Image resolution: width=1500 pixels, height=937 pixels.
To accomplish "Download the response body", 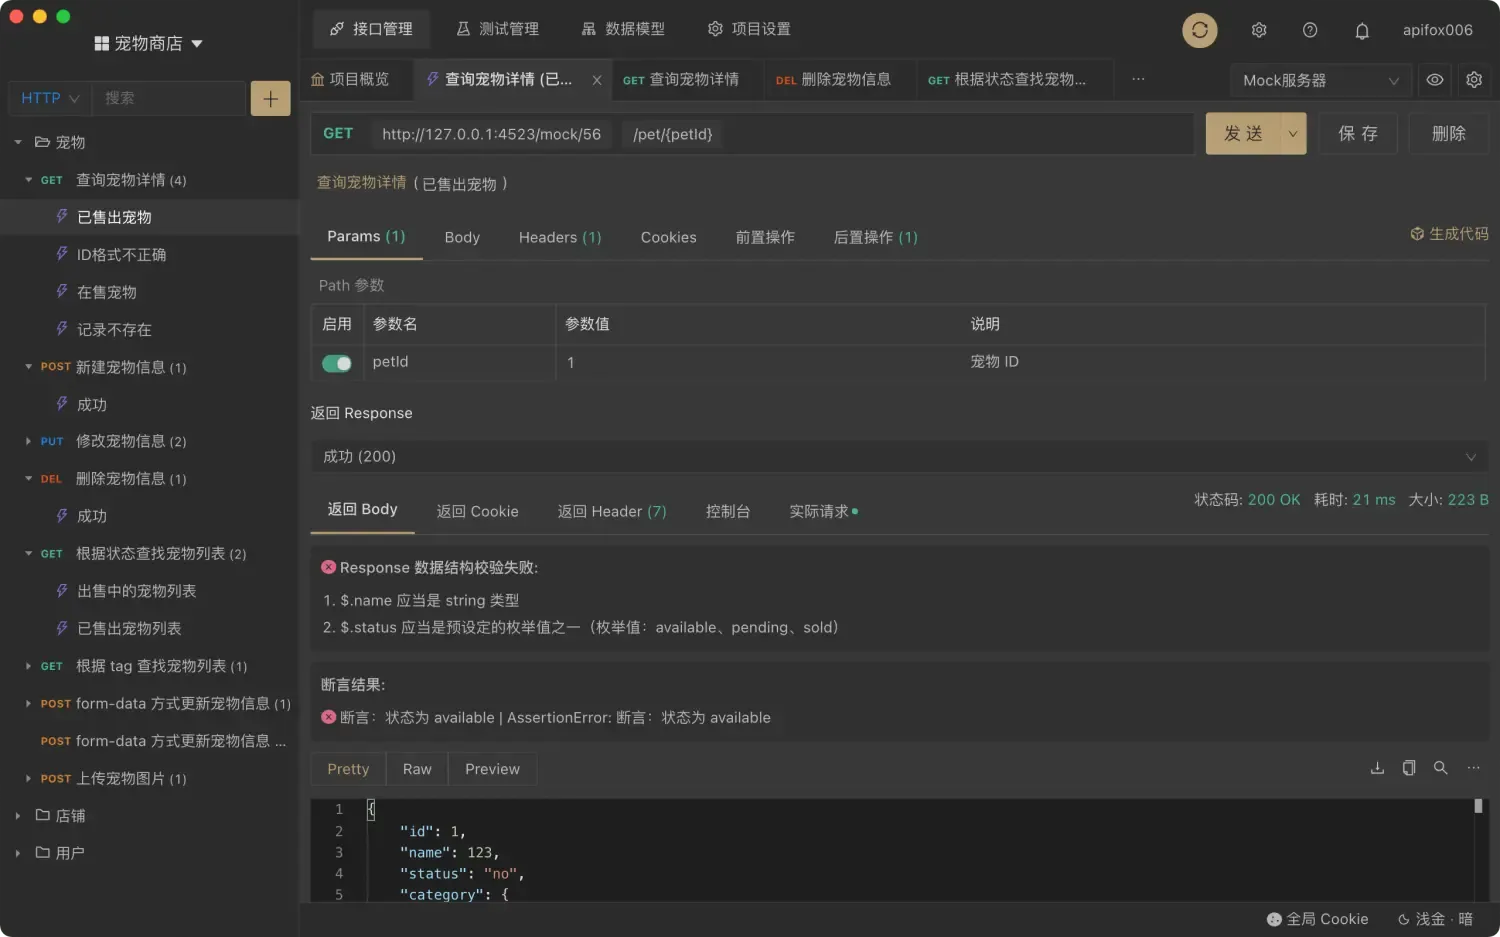I will (1377, 768).
